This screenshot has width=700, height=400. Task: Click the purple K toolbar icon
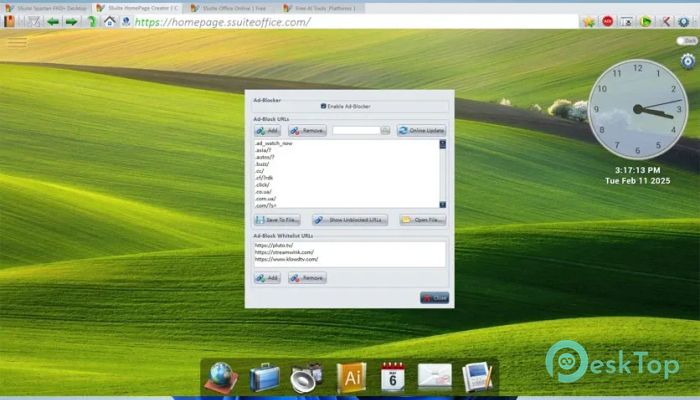666,21
